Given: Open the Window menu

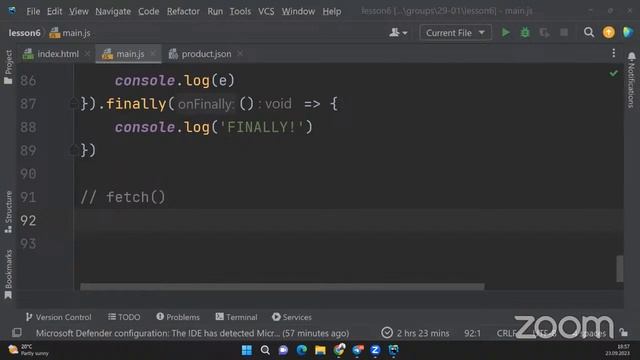Looking at the screenshot, I should [x=298, y=11].
